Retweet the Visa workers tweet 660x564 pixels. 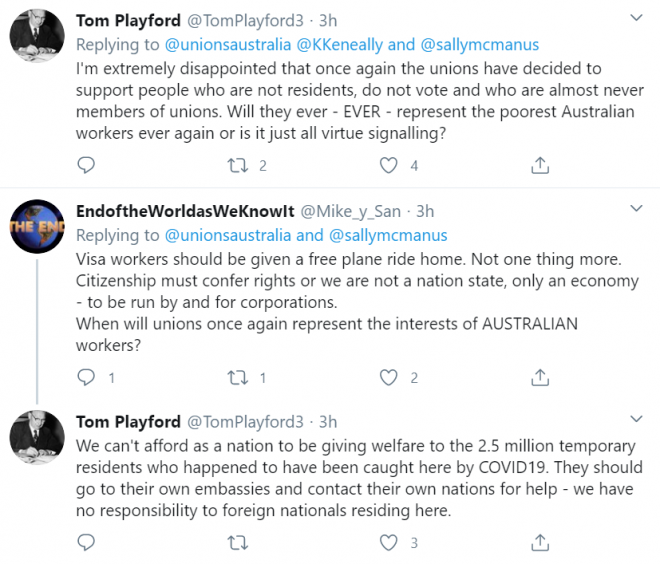[238, 378]
